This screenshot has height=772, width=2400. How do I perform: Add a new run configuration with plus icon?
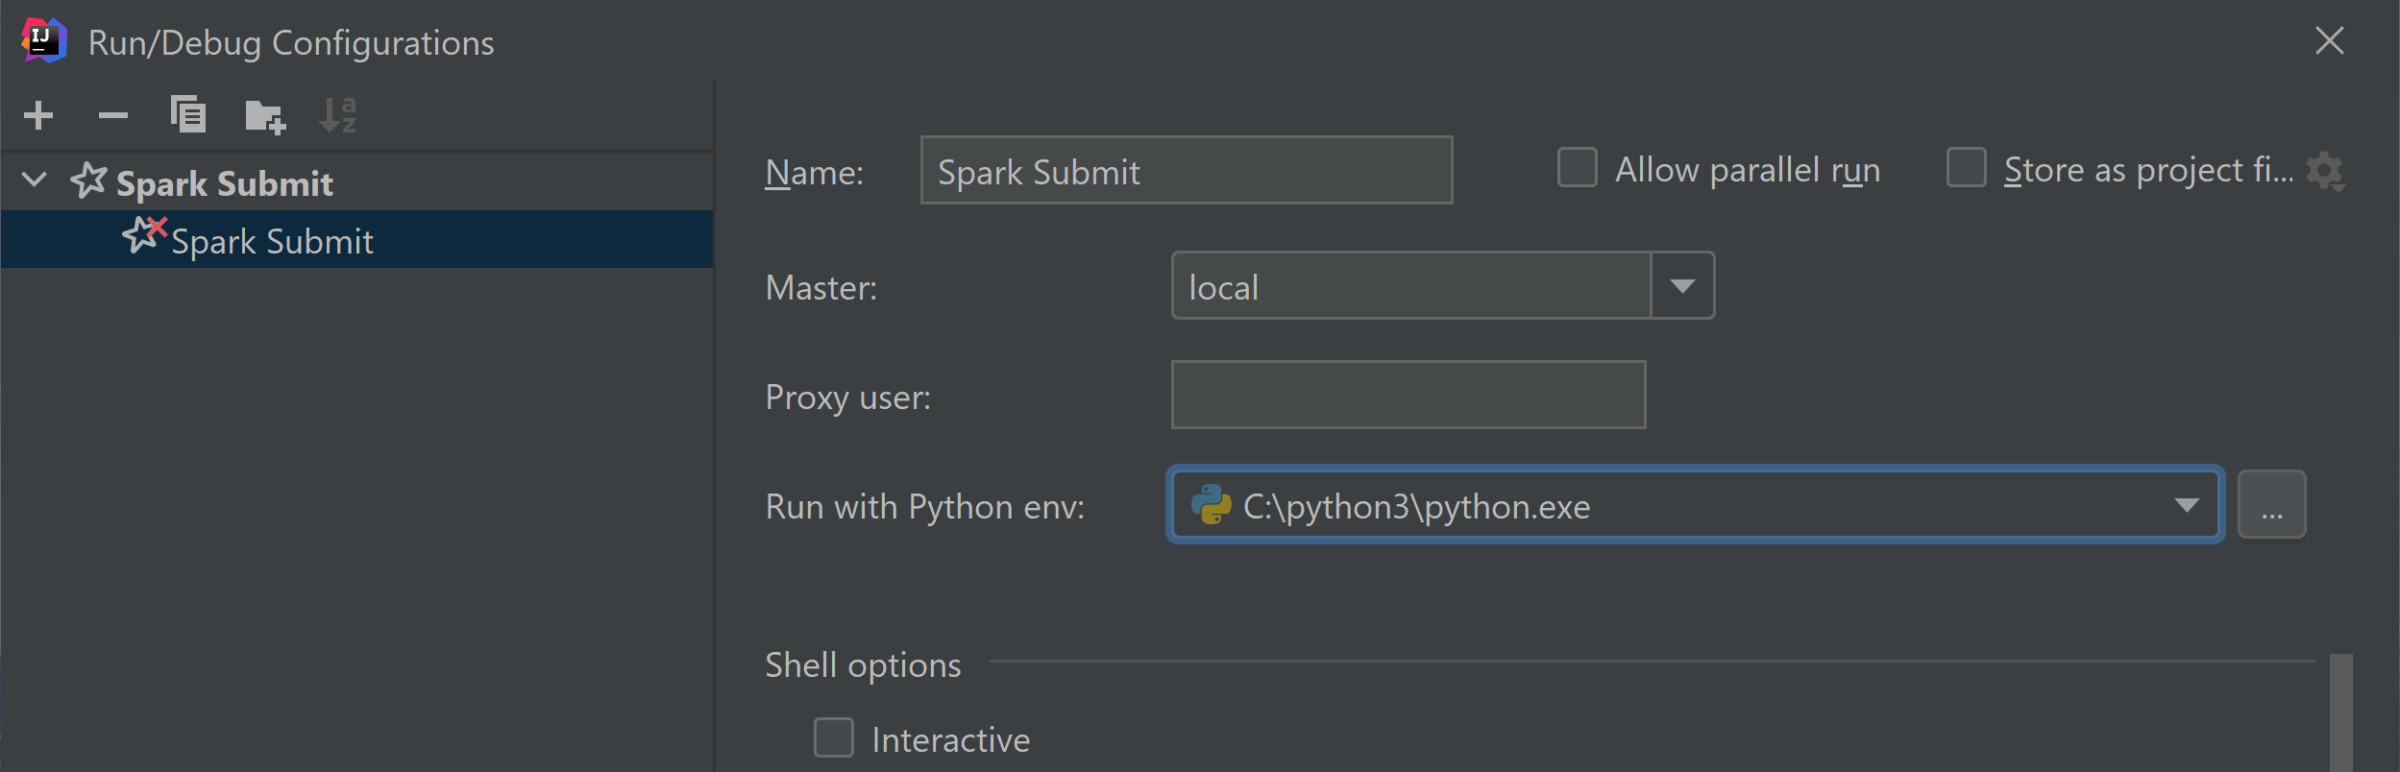tap(38, 116)
